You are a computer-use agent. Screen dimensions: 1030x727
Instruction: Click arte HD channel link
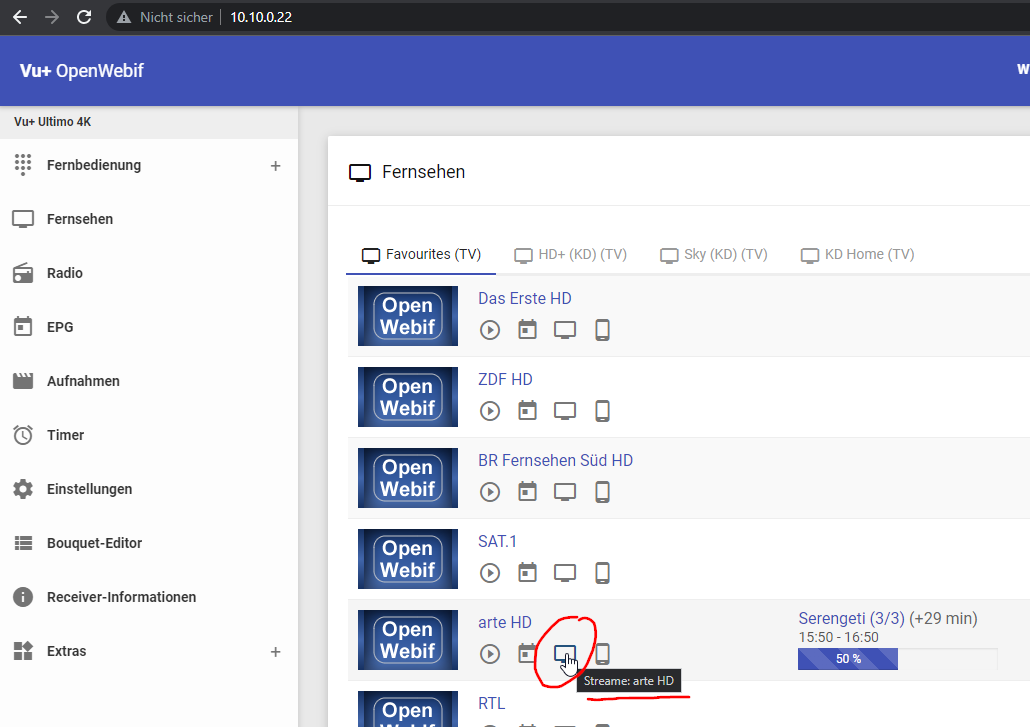504,622
